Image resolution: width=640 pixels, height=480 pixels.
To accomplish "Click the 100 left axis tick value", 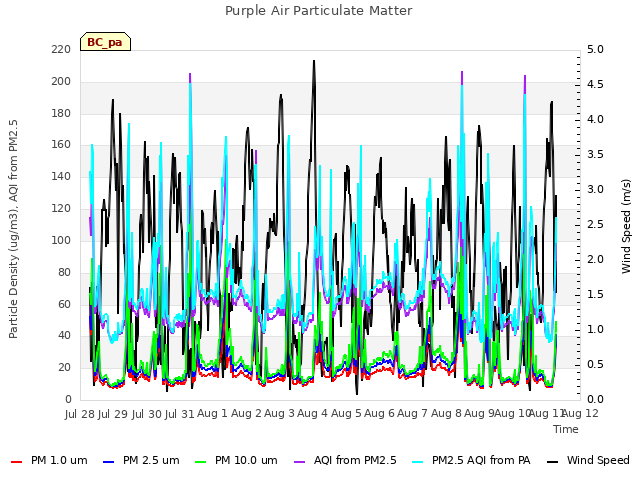I will 61,240.
